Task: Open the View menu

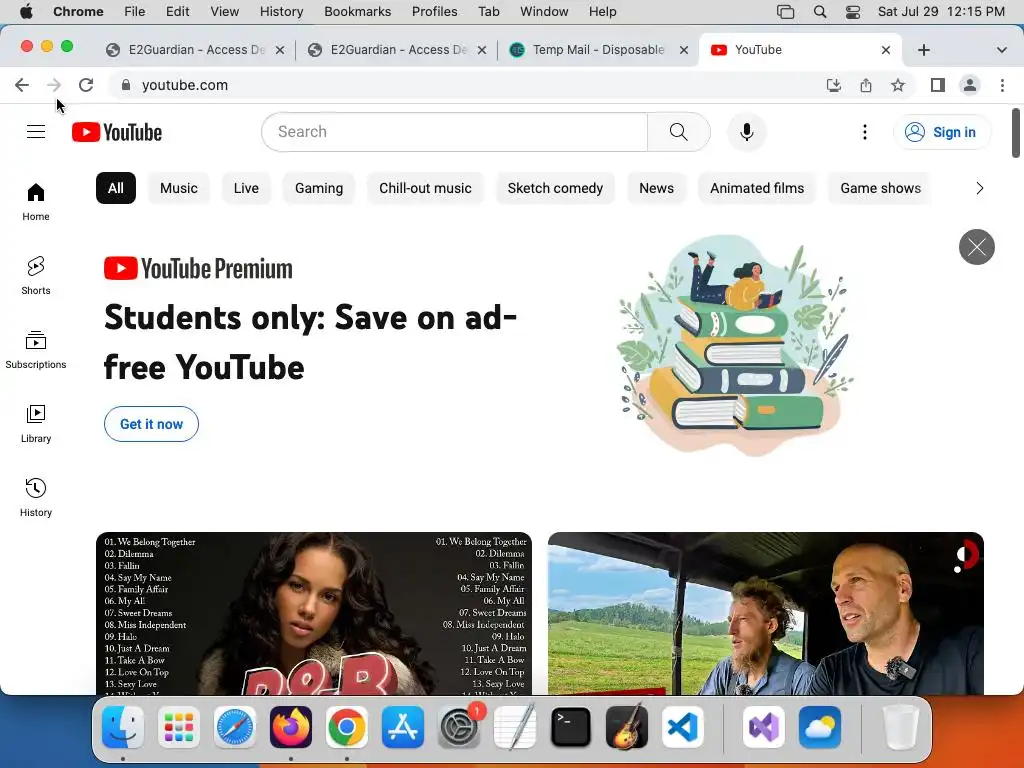Action: click(224, 12)
